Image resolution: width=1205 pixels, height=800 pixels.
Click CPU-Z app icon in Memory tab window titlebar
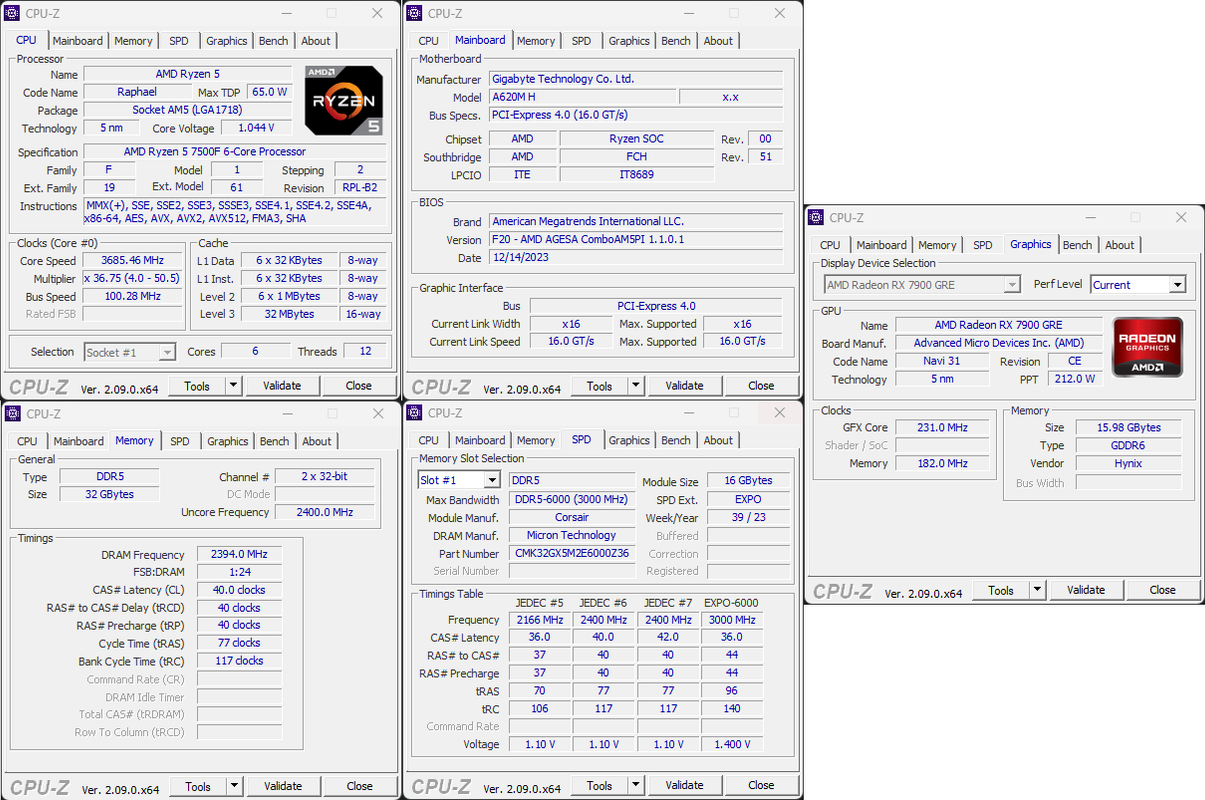12,413
